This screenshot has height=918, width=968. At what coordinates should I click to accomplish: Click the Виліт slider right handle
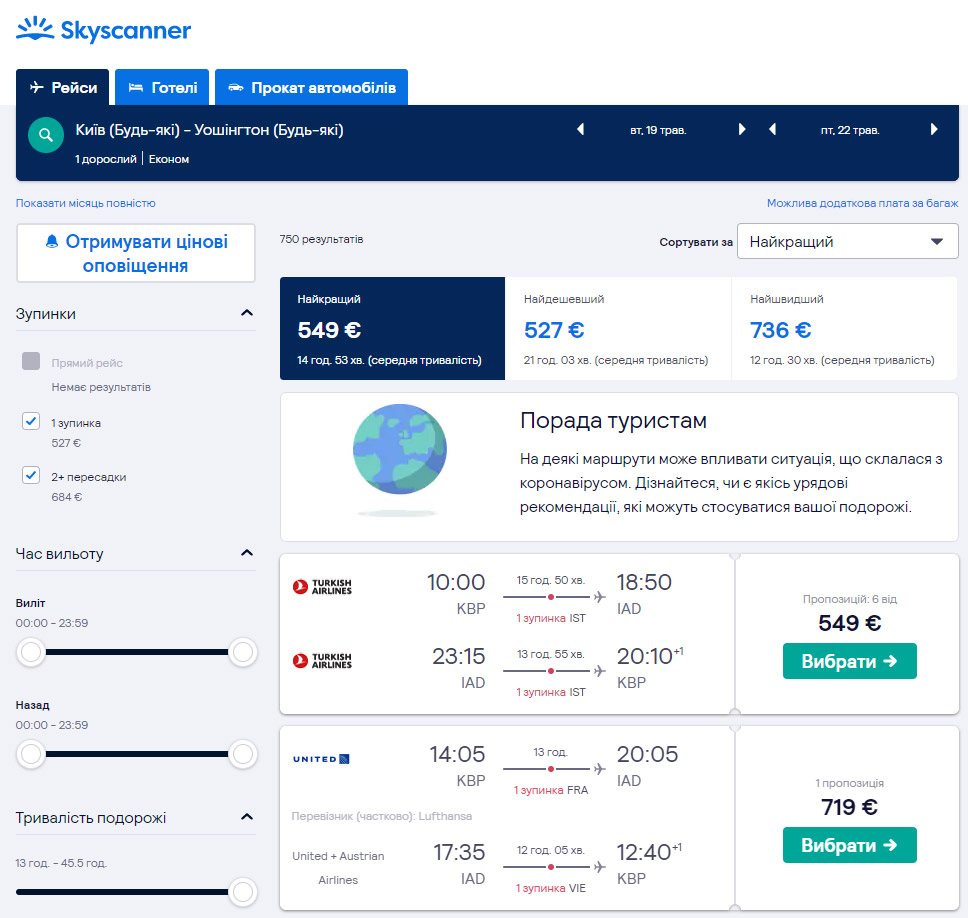coord(243,652)
